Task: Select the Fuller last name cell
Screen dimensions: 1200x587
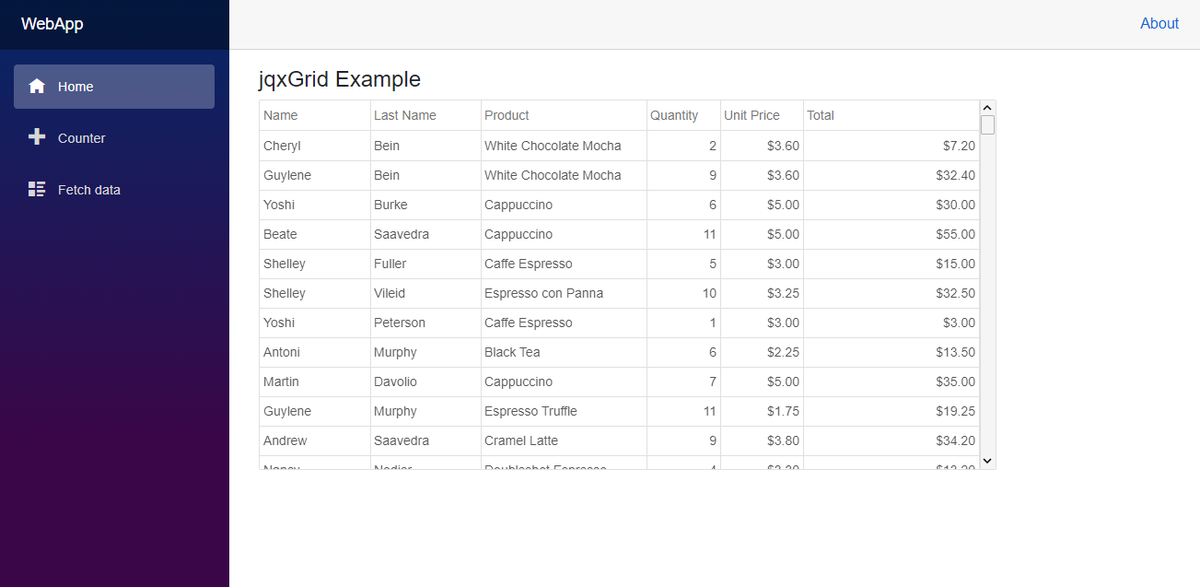Action: tap(425, 264)
